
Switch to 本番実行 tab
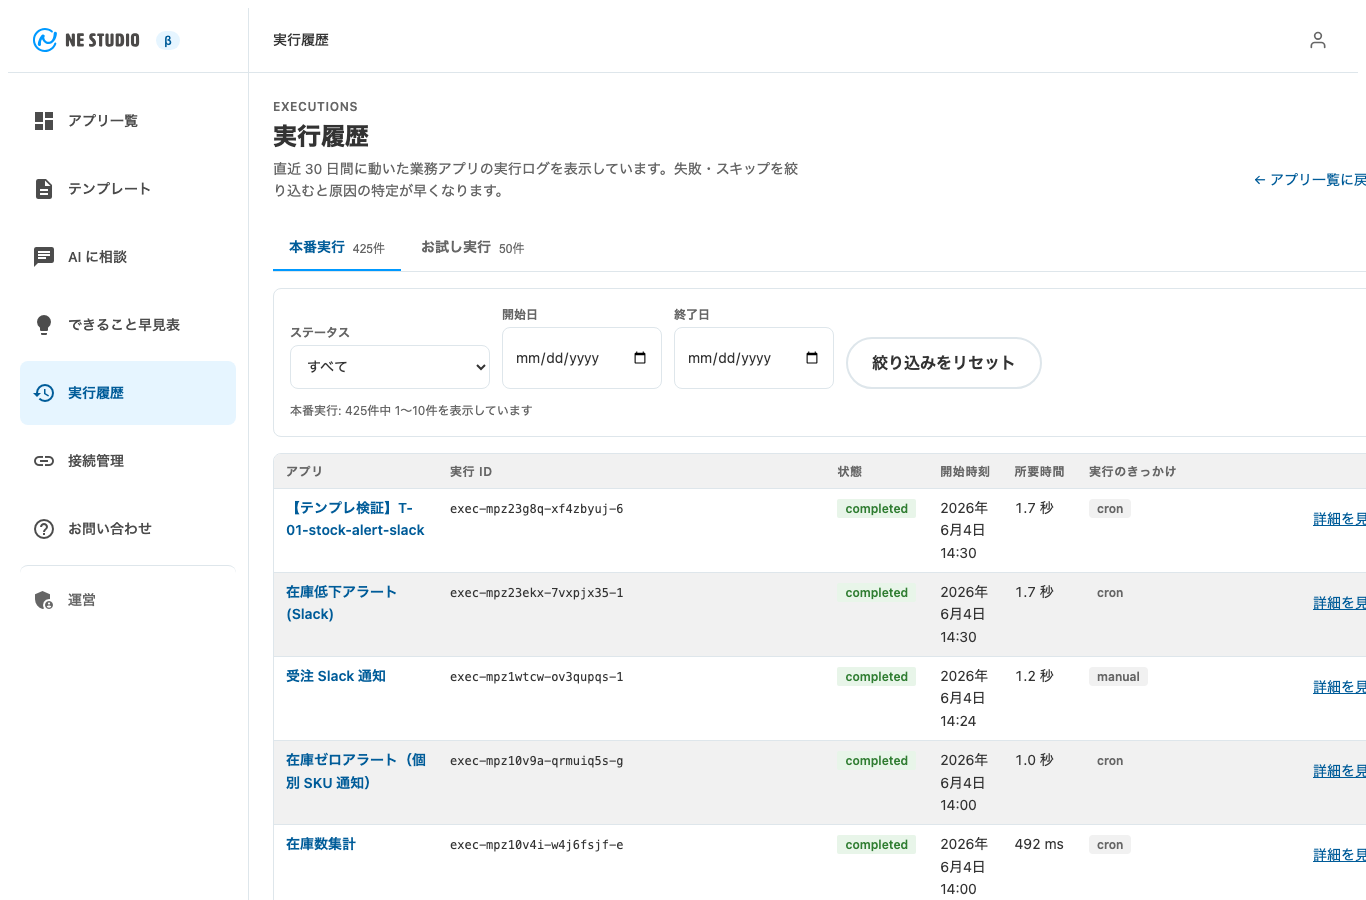coord(337,247)
